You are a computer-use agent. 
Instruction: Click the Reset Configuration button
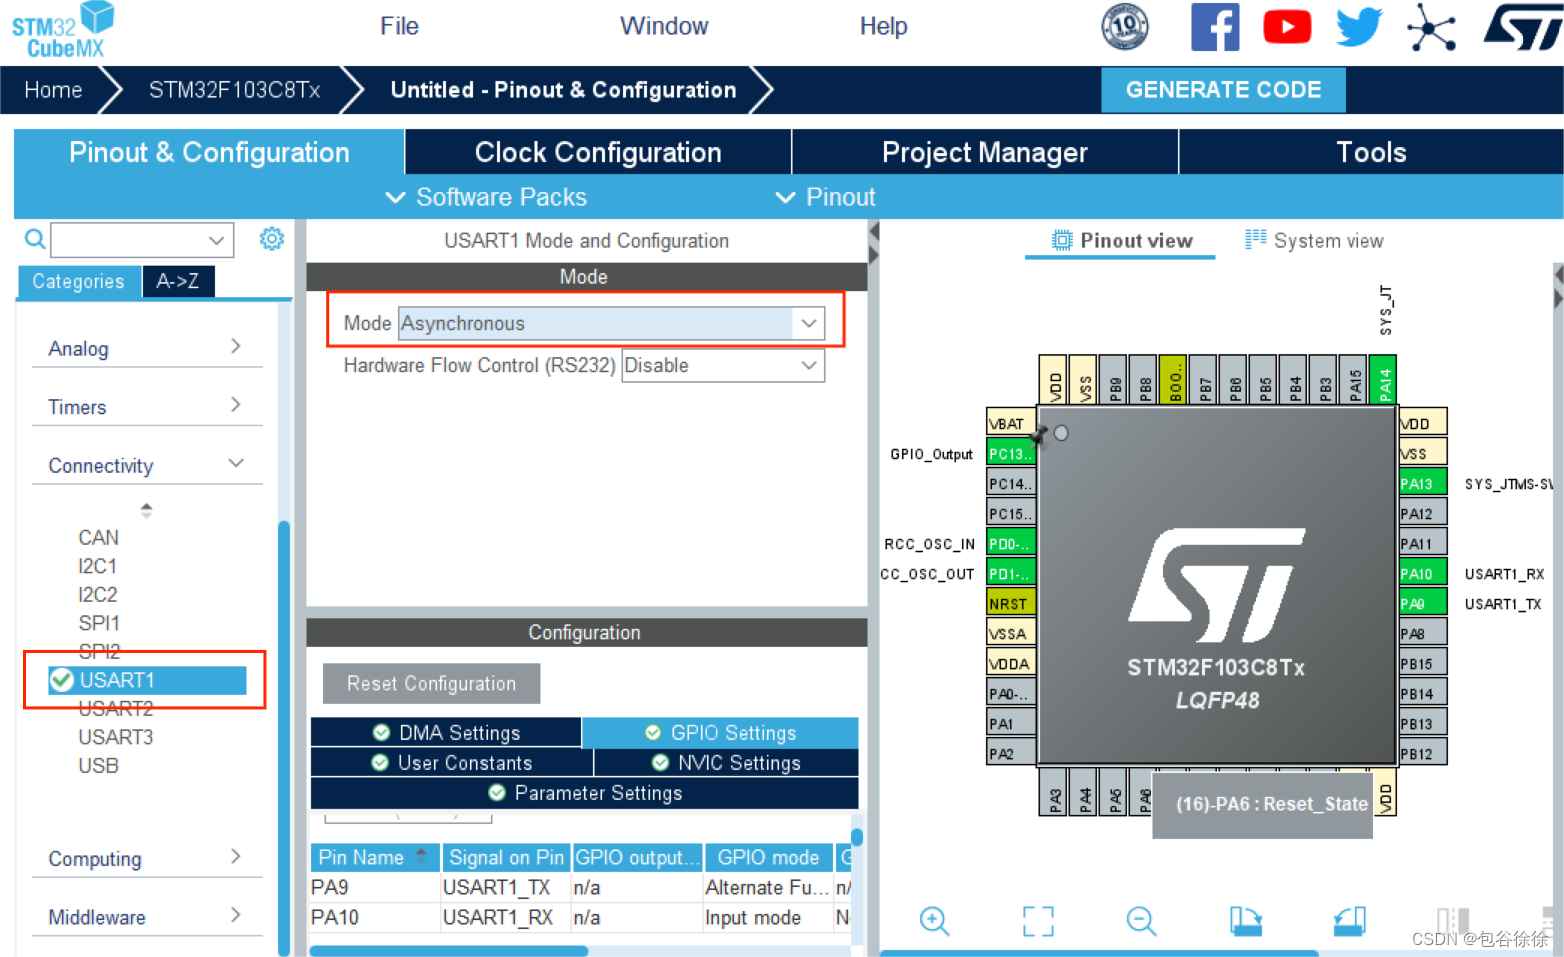pos(431,683)
